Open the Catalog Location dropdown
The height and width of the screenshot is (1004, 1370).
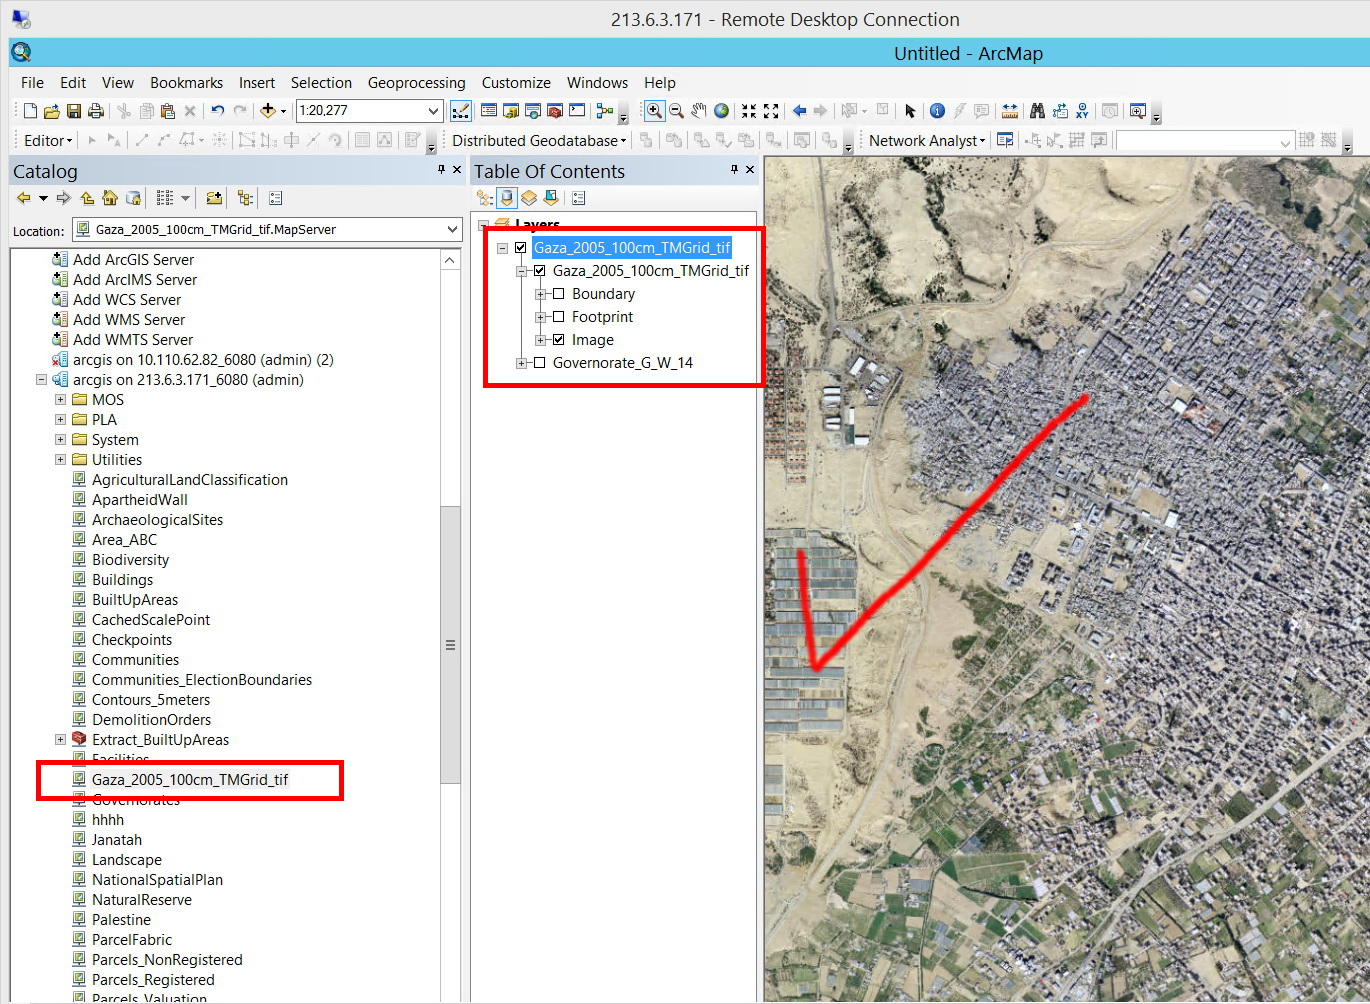[x=452, y=230]
